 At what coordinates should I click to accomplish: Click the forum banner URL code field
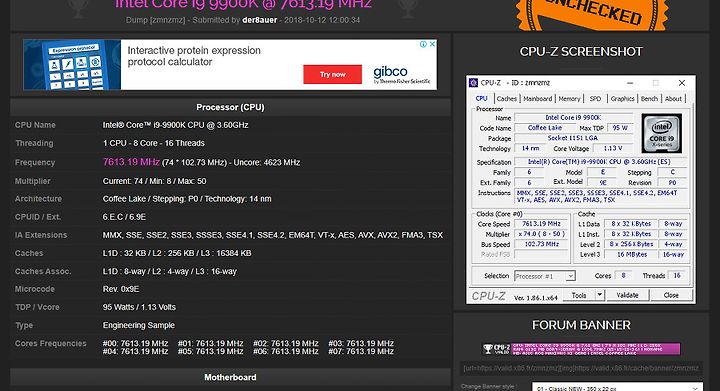pyautogui.click(x=581, y=368)
